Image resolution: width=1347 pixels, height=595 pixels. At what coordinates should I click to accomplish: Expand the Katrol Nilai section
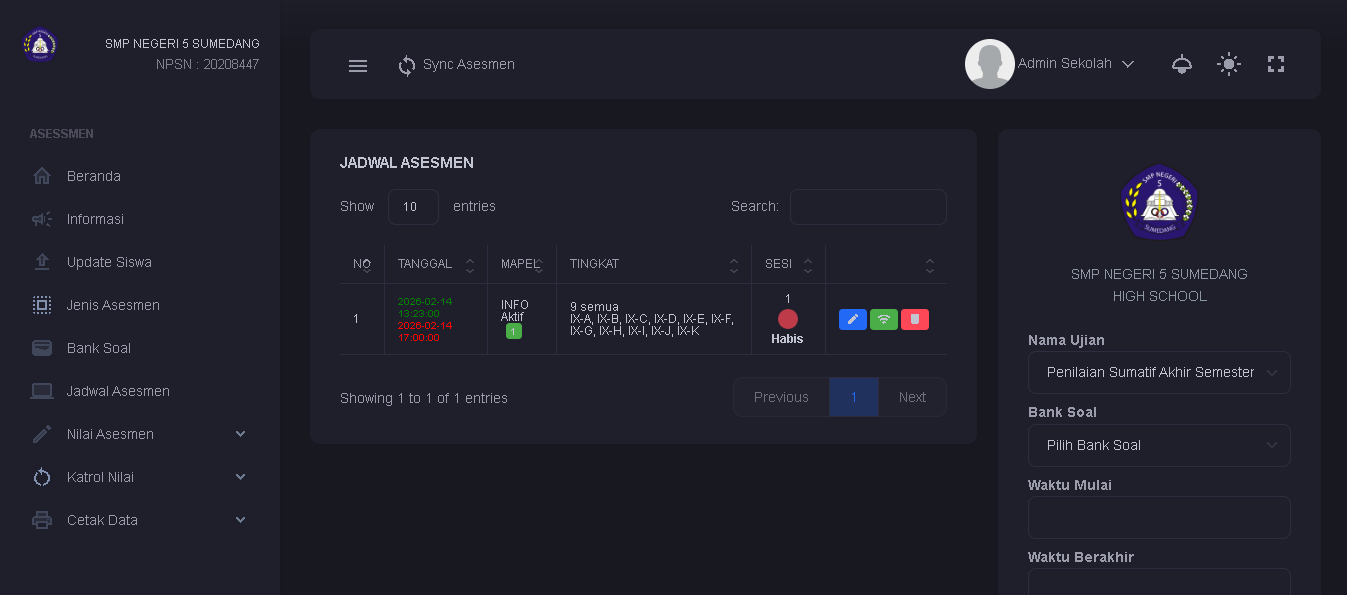tap(100, 476)
